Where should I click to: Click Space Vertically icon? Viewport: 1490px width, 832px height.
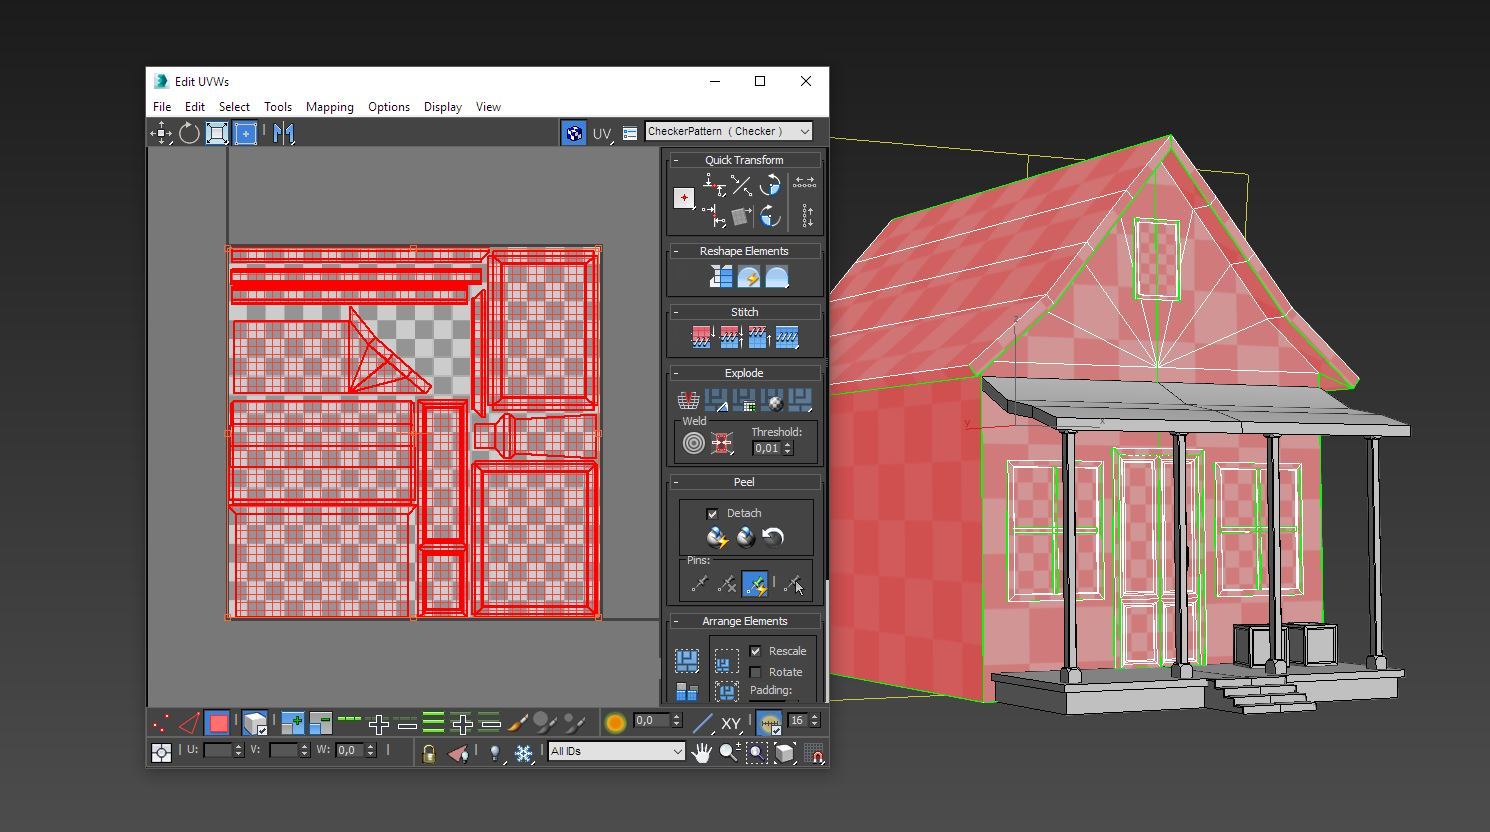806,215
